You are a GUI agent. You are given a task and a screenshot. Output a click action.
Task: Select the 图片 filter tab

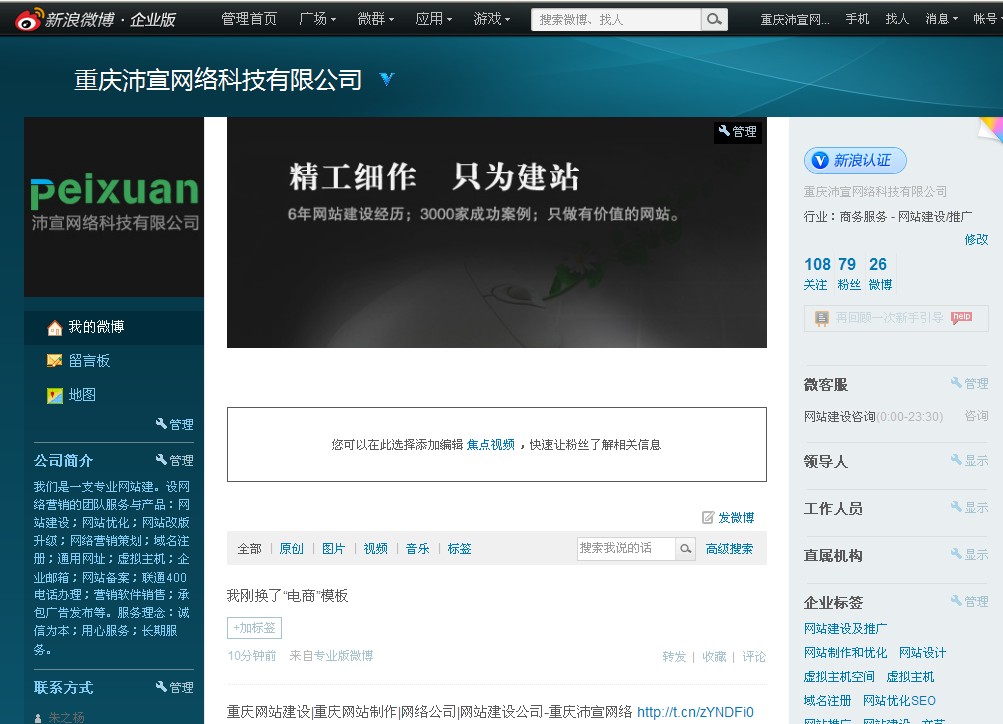(333, 549)
